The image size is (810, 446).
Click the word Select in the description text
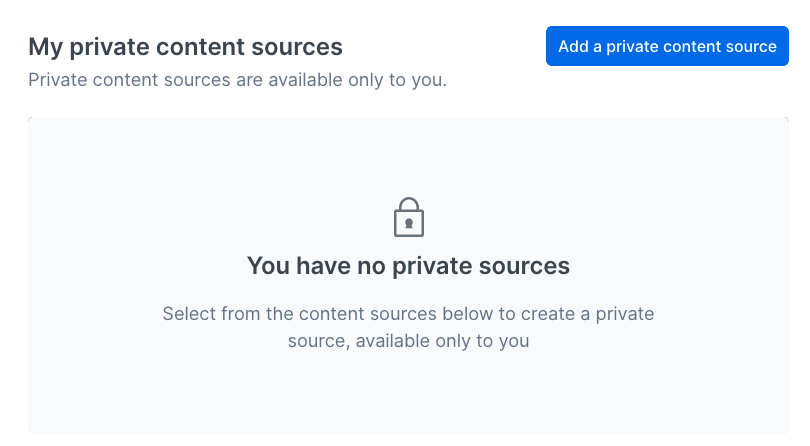(188, 314)
